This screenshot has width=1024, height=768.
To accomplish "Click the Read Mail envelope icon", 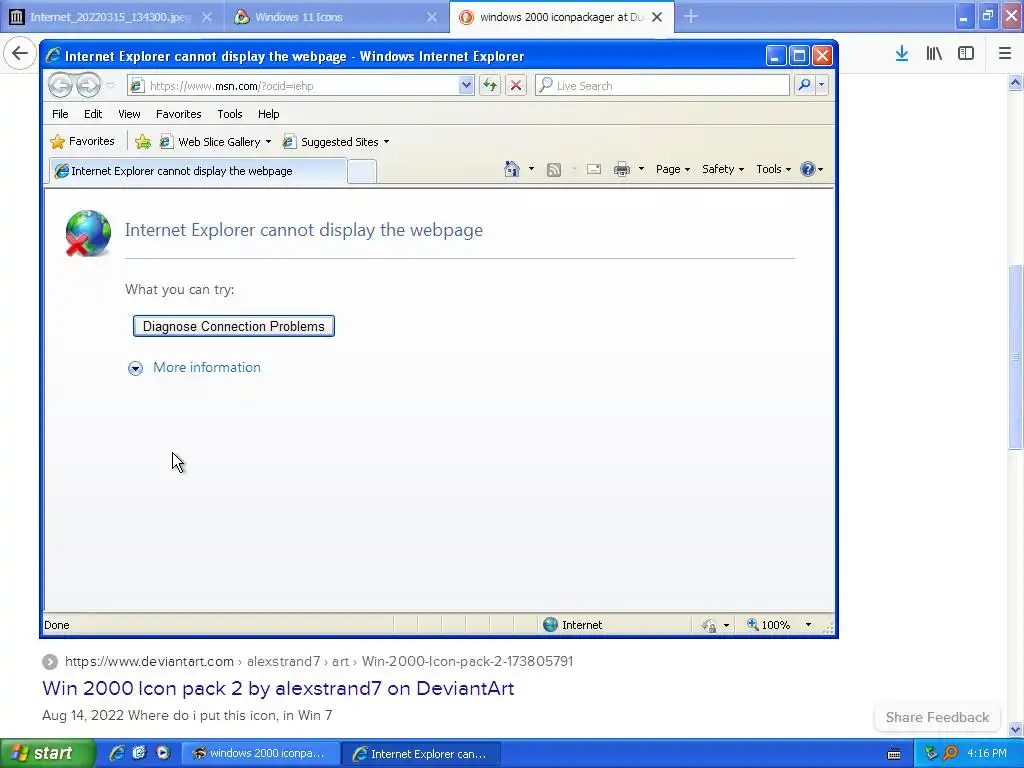I will click(594, 169).
